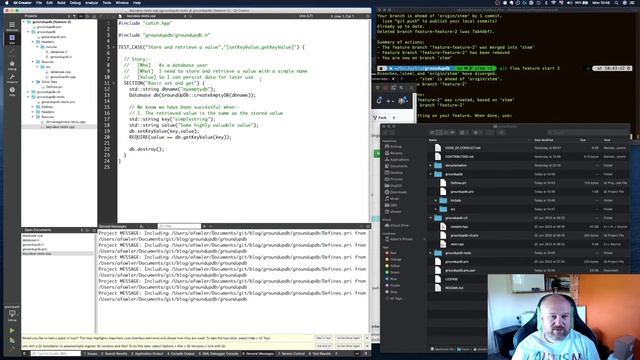Select CONTRIBUTING.md row in Finder
The image size is (640, 360).
[x=529, y=157]
